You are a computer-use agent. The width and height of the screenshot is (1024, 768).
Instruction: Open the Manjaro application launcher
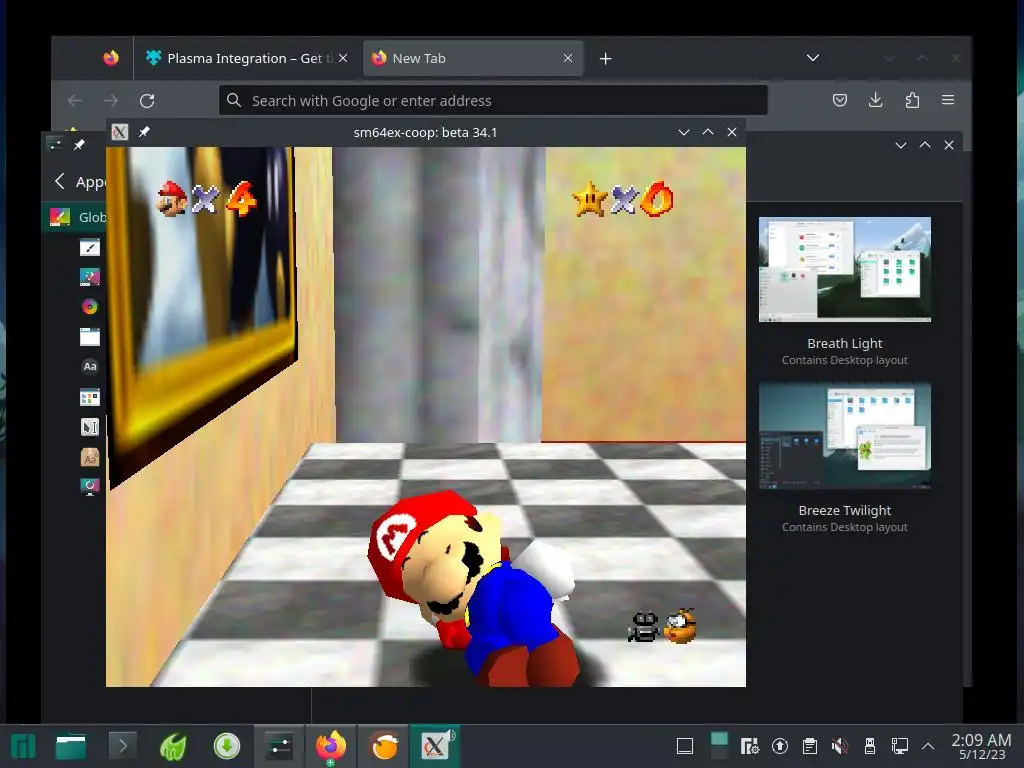coord(23,746)
